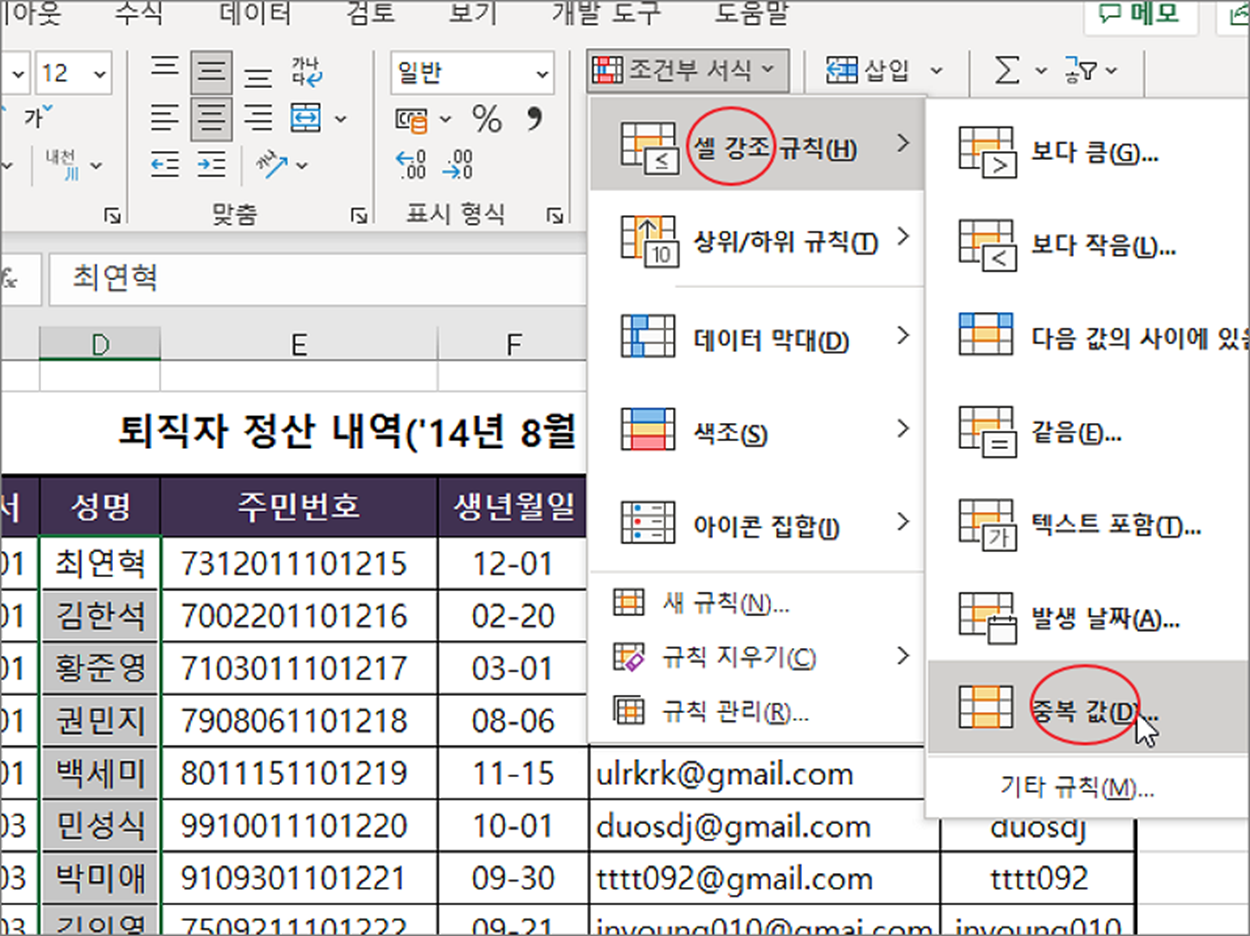Toggle Middle Align vertical alignment
This screenshot has height=936, width=1250.
click(x=211, y=72)
